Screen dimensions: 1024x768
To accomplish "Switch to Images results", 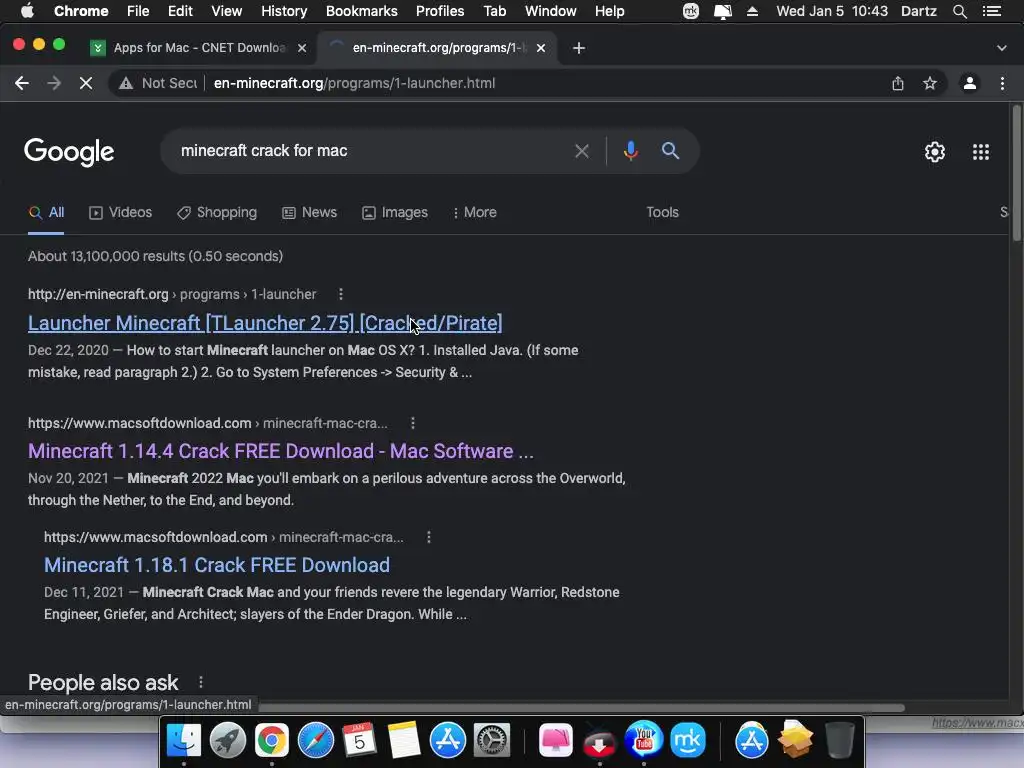I will point(395,212).
